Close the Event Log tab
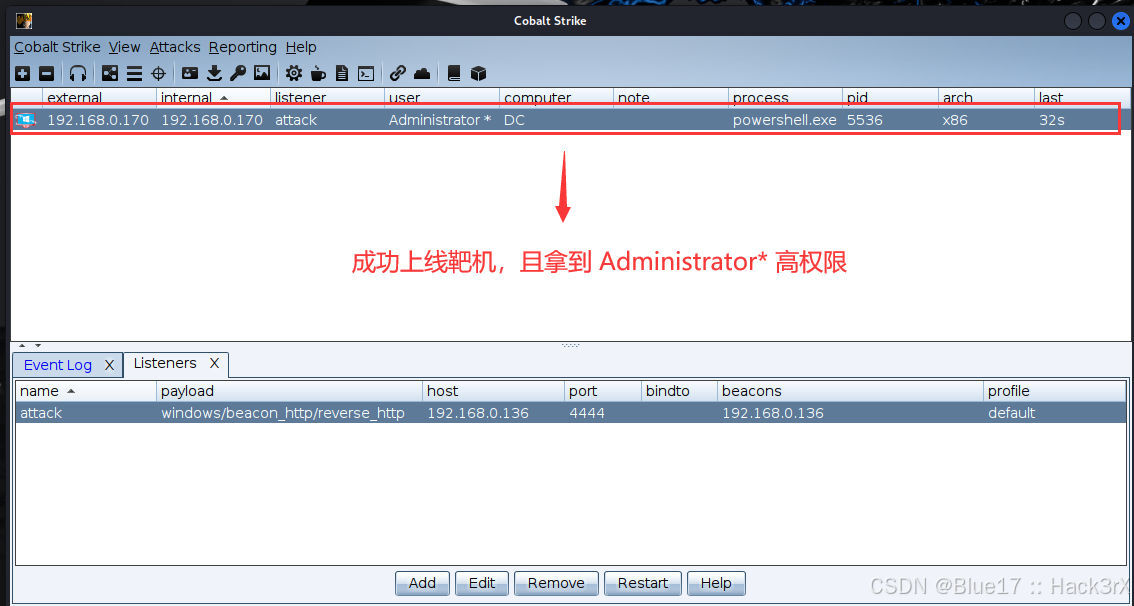The image size is (1134, 606). point(109,365)
